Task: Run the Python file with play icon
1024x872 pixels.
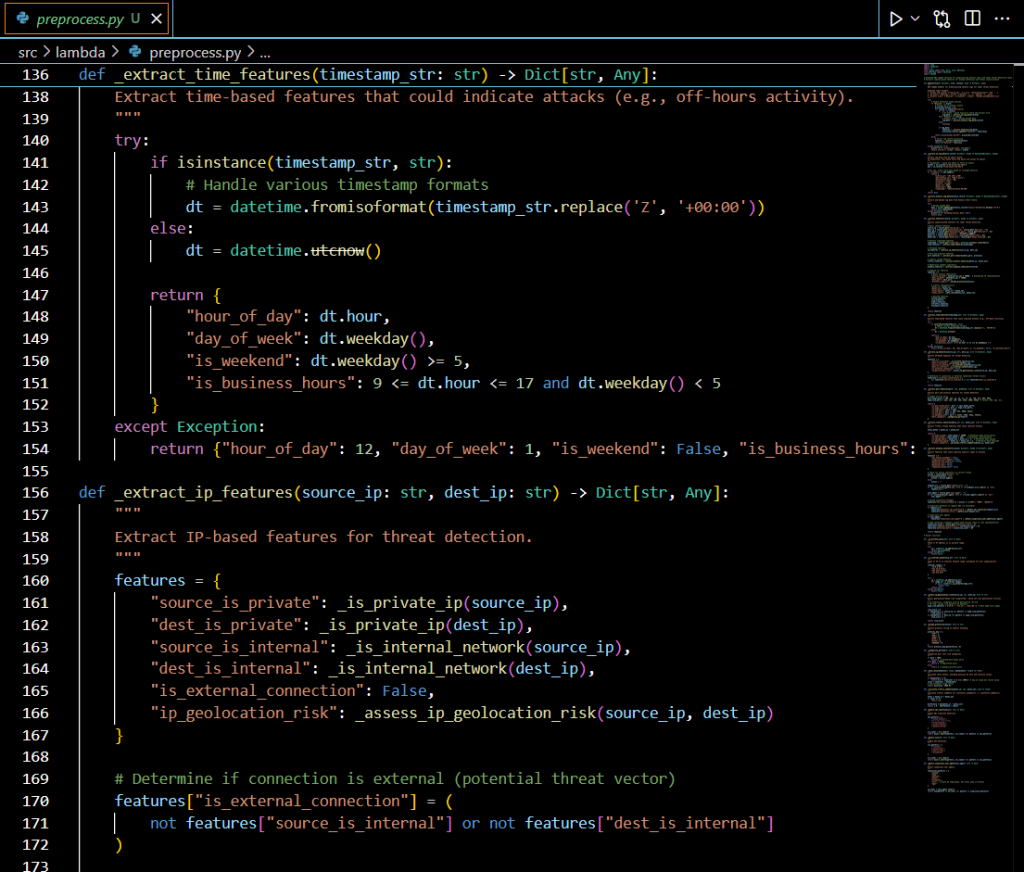Action: [x=895, y=19]
